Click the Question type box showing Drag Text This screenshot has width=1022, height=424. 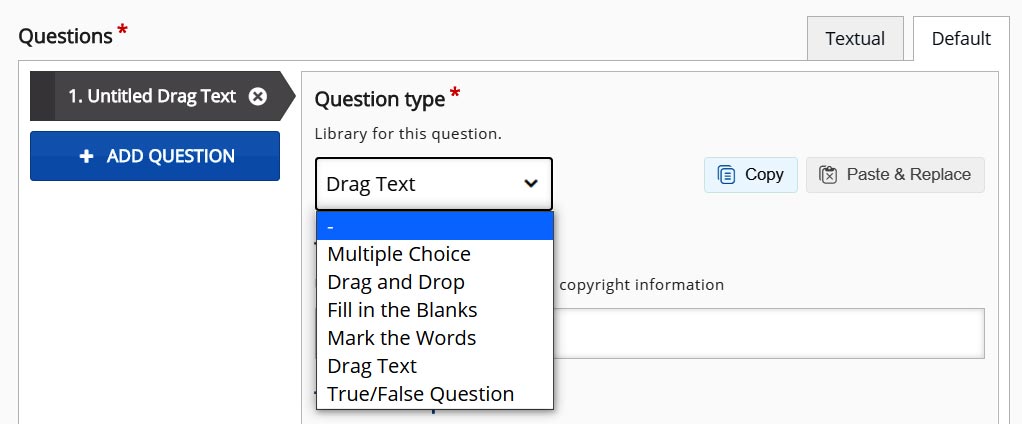point(420,184)
